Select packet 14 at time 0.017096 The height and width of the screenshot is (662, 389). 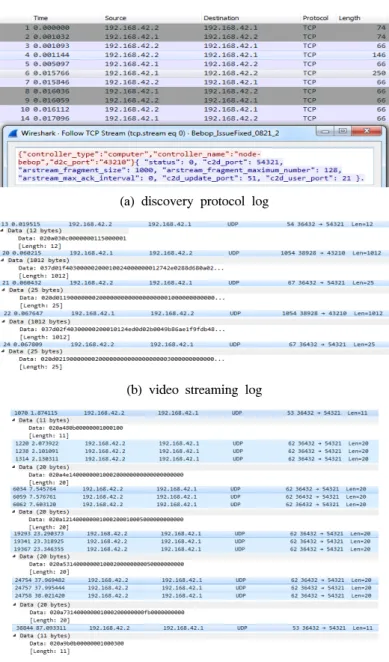[x=194, y=119]
